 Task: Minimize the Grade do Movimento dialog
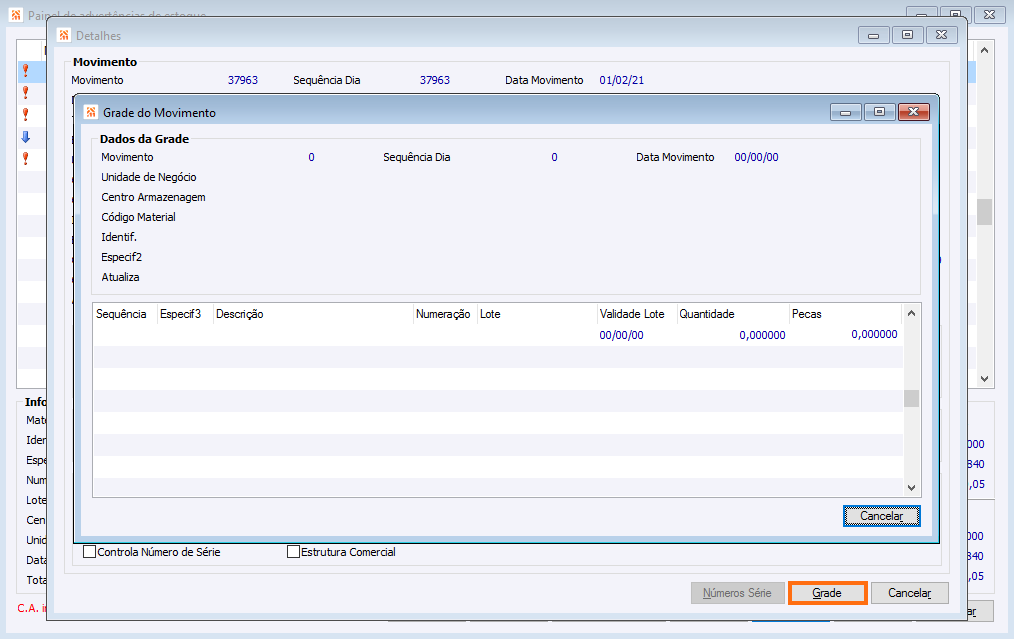845,112
